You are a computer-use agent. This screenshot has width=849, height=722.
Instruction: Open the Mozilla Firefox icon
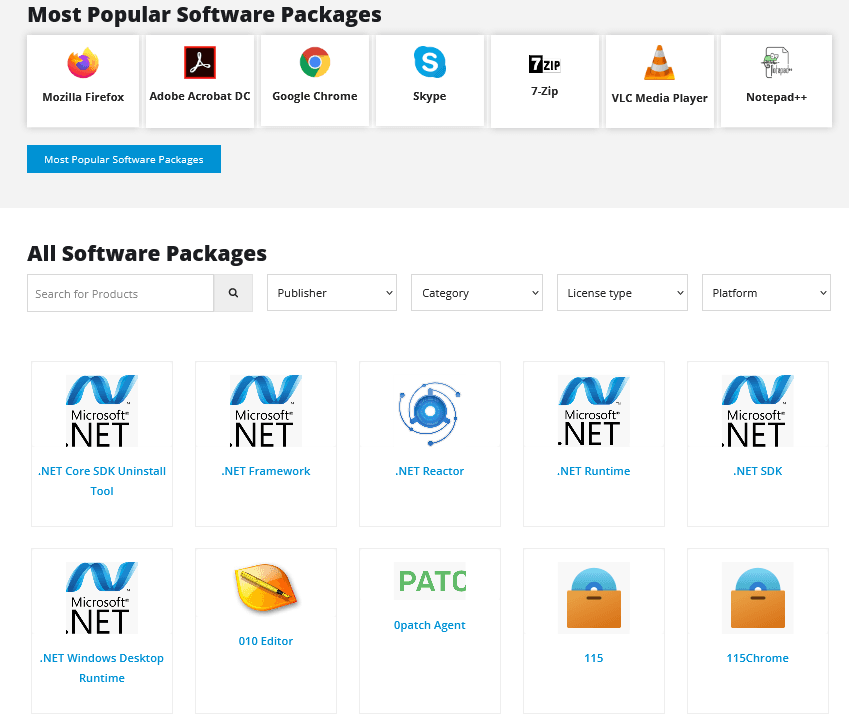tap(83, 63)
